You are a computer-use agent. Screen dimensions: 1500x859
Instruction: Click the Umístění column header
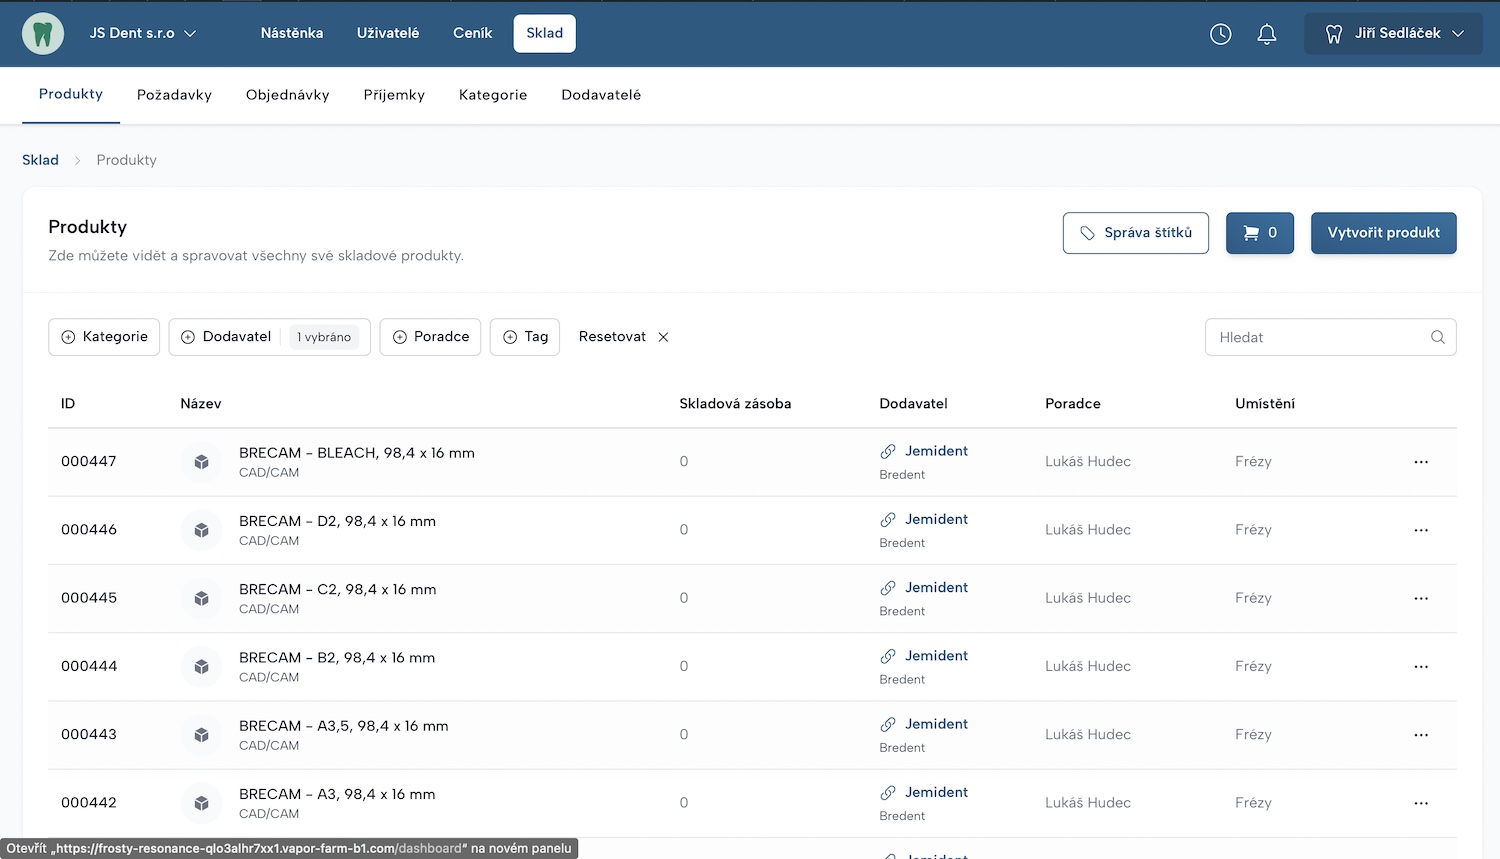(1265, 404)
